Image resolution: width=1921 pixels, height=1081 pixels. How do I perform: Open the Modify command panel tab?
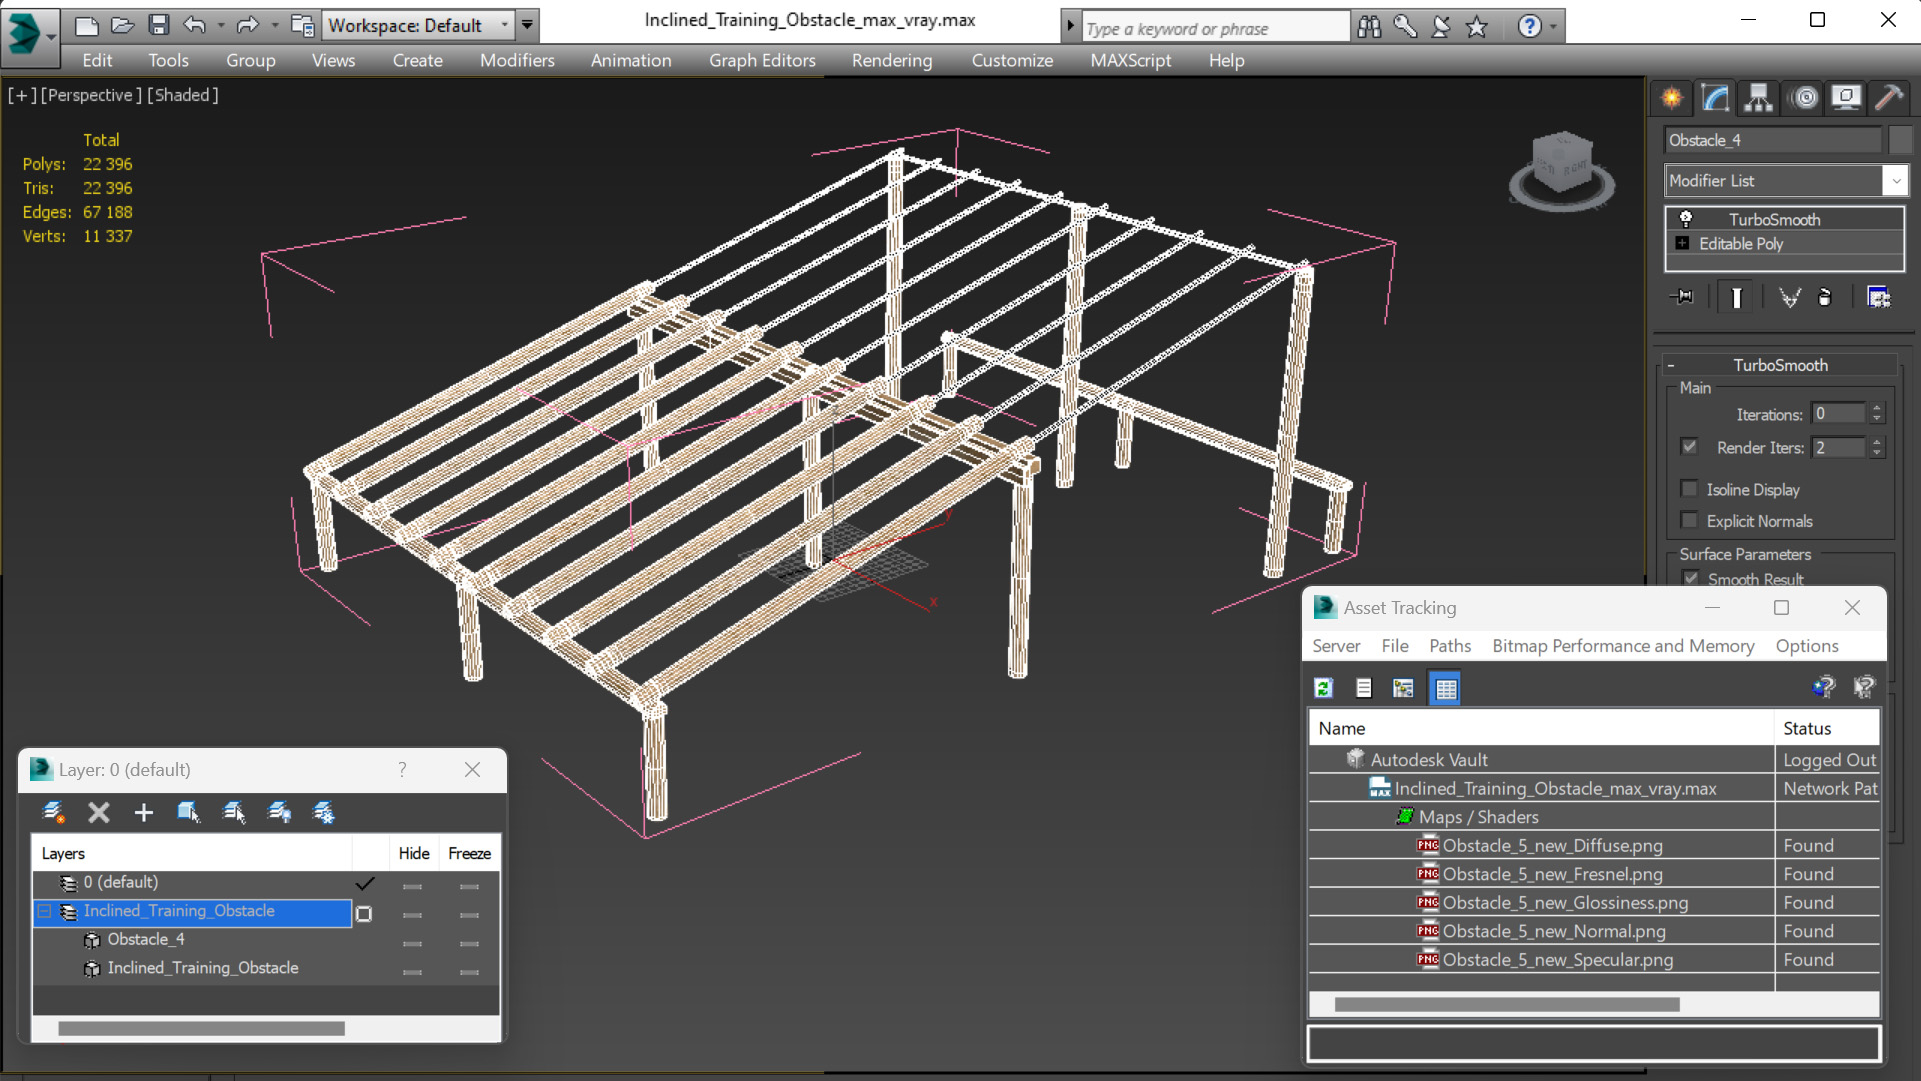(x=1716, y=97)
